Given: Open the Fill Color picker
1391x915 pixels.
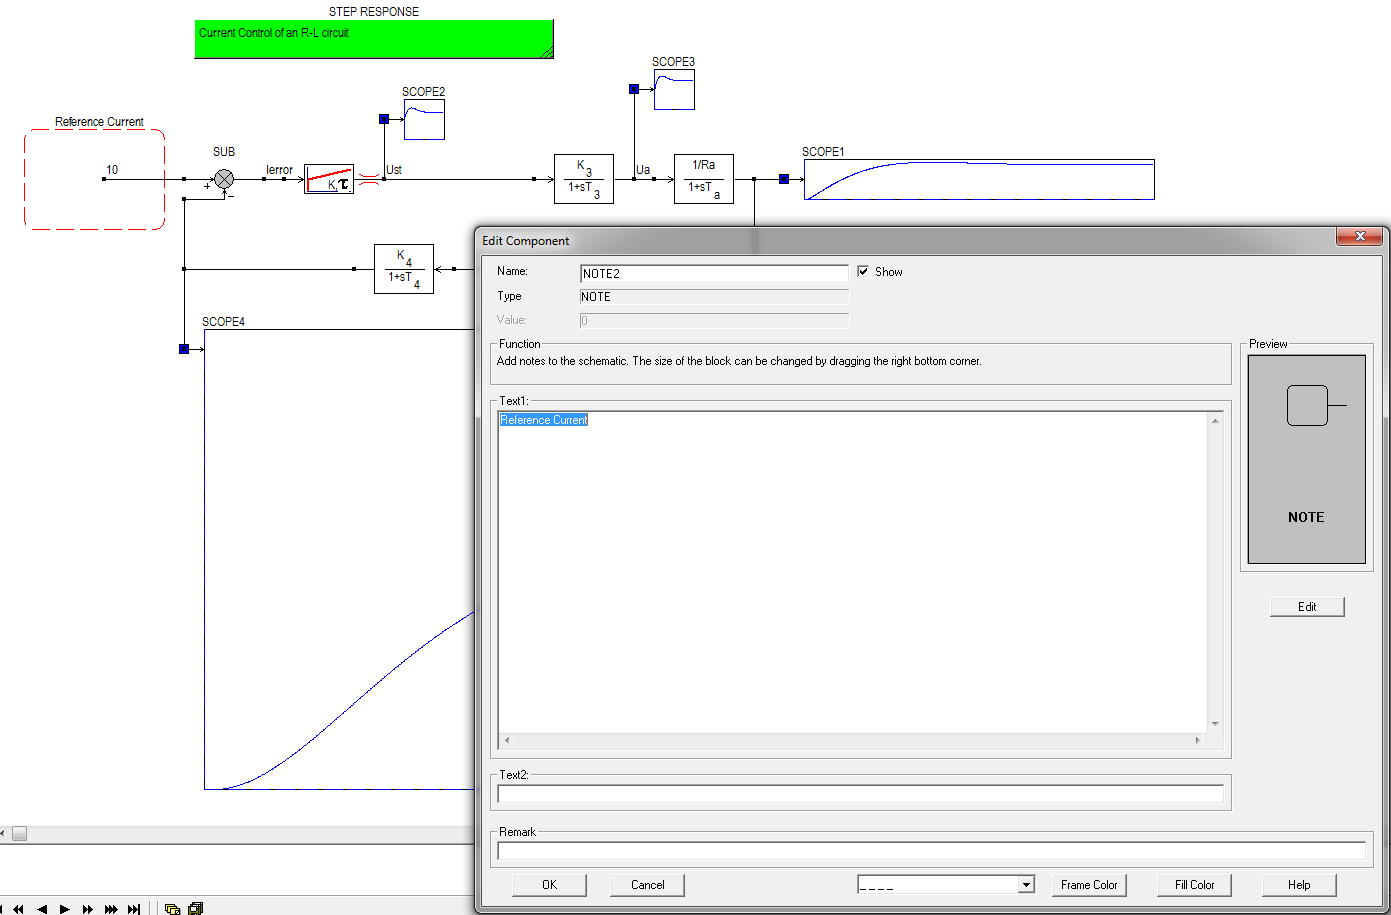Looking at the screenshot, I should click(1194, 885).
